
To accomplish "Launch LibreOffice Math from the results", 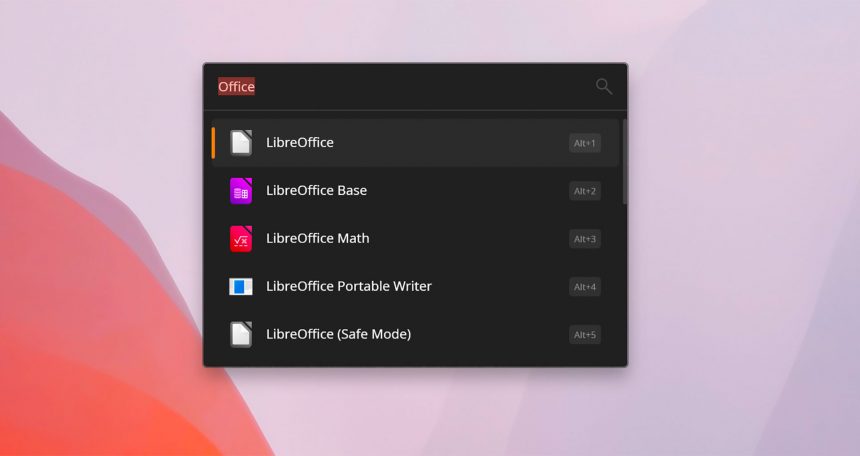I will pyautogui.click(x=415, y=239).
